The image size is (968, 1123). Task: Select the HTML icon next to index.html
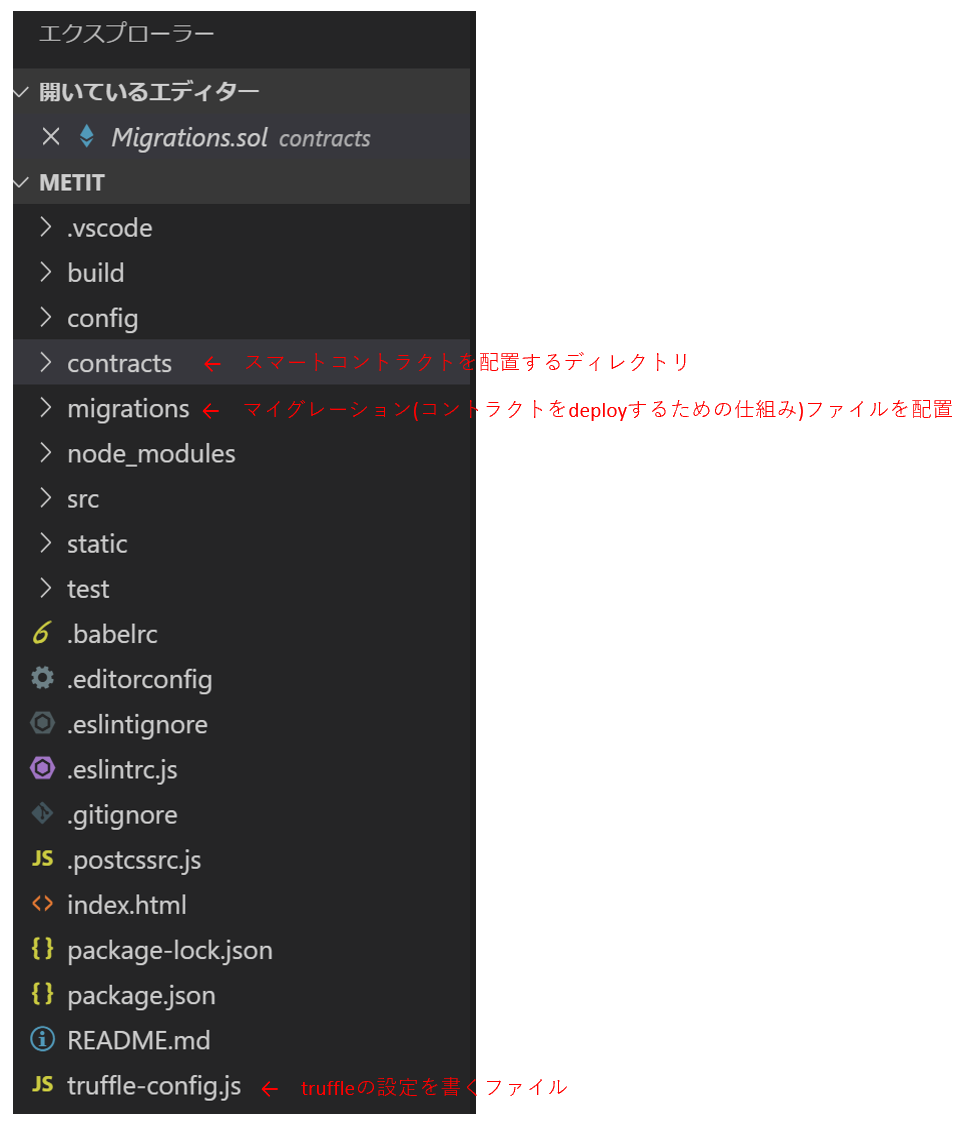42,904
